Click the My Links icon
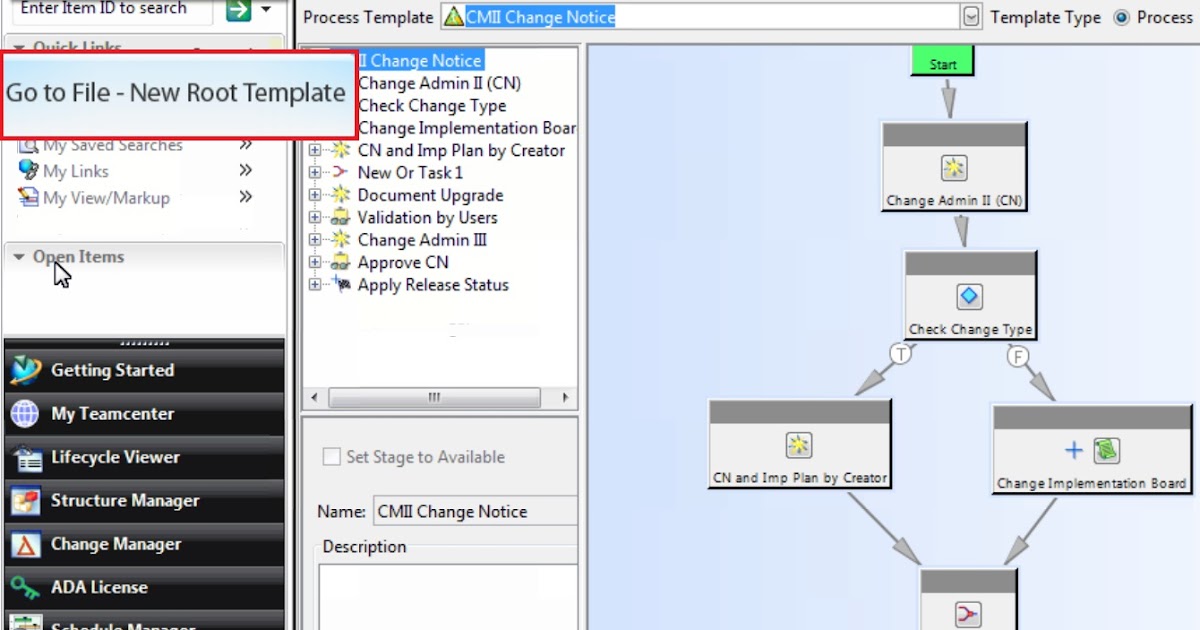The width and height of the screenshot is (1200, 630). pos(28,171)
